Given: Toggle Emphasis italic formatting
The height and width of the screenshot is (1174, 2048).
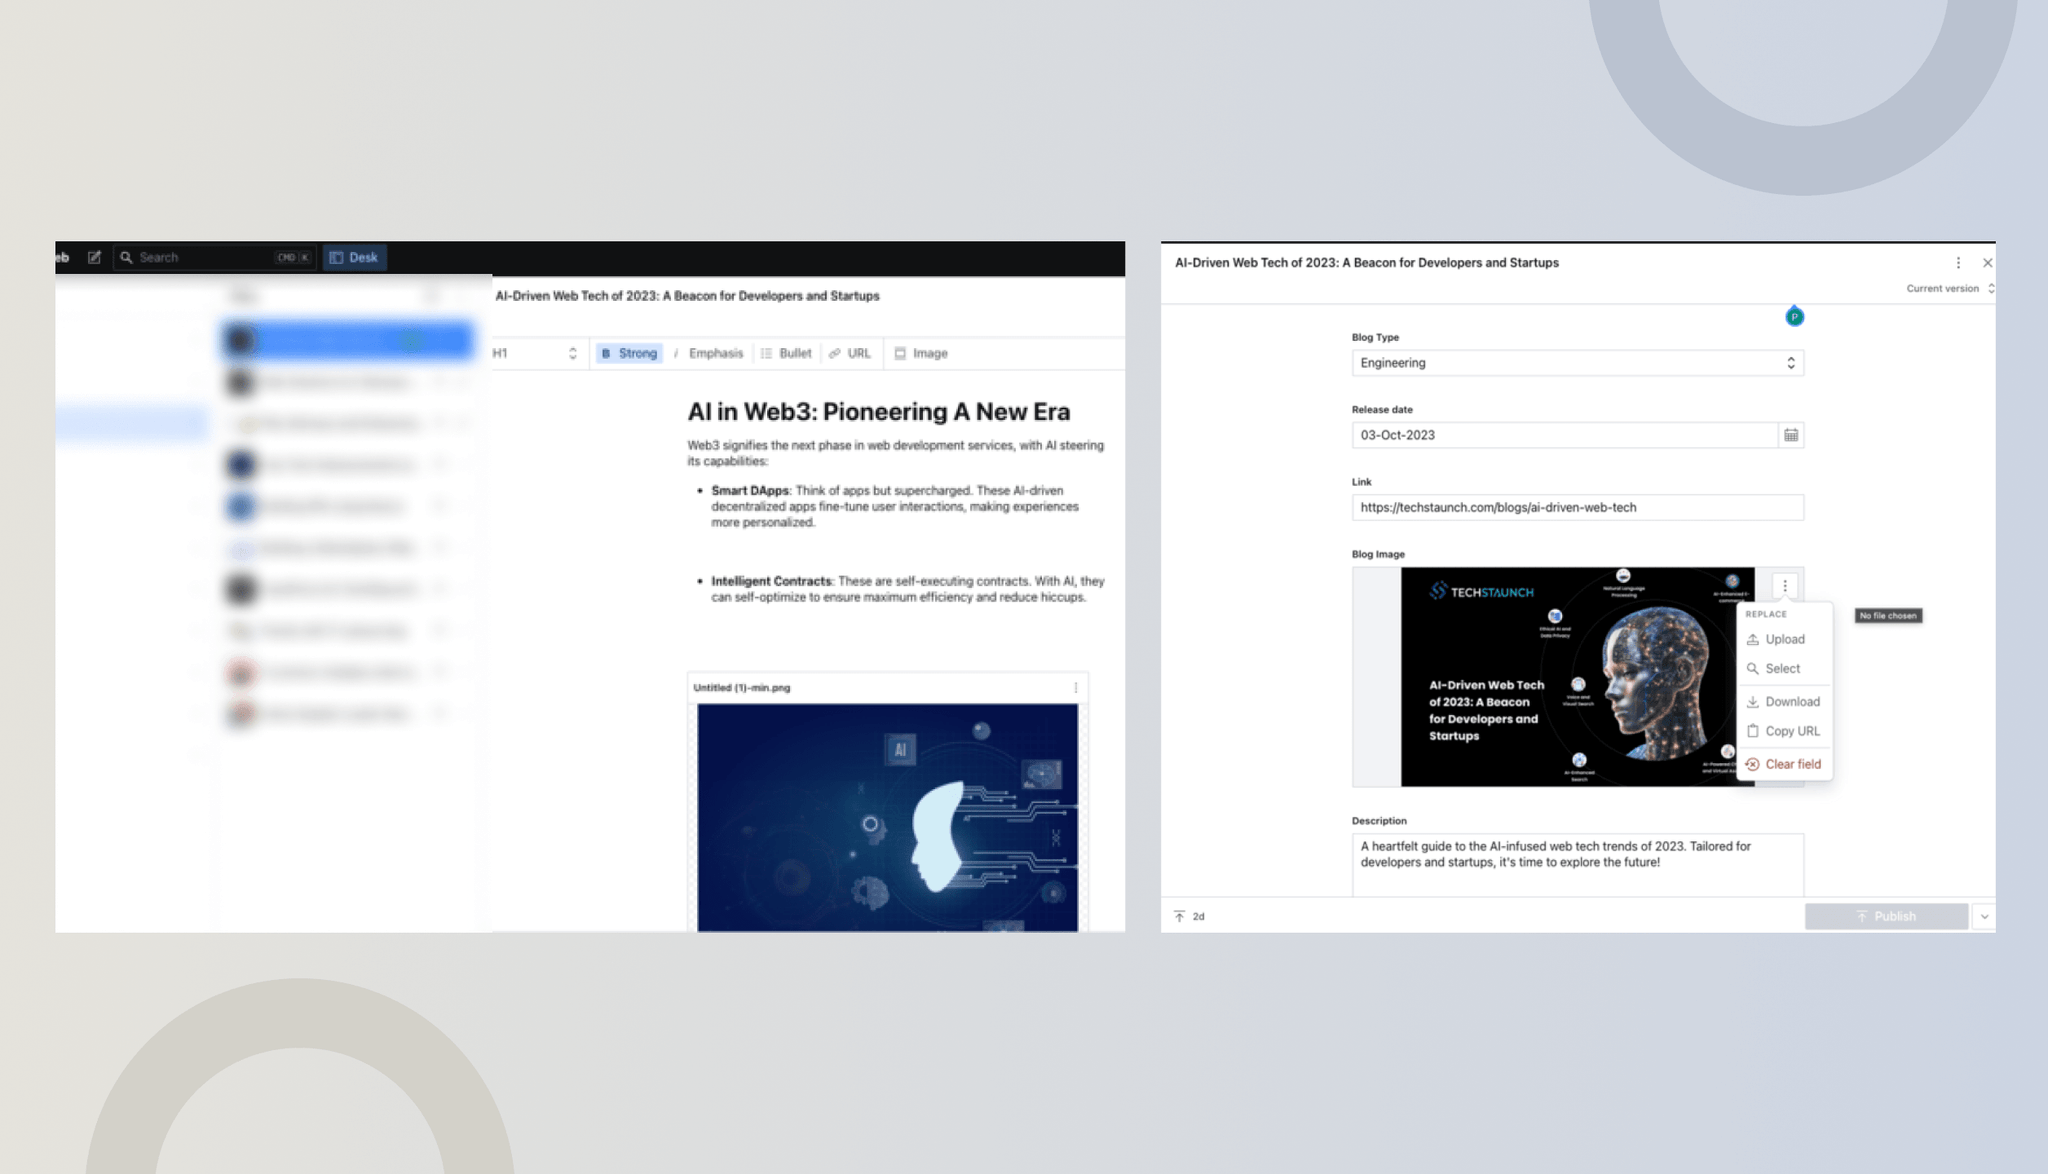Looking at the screenshot, I should coord(709,353).
